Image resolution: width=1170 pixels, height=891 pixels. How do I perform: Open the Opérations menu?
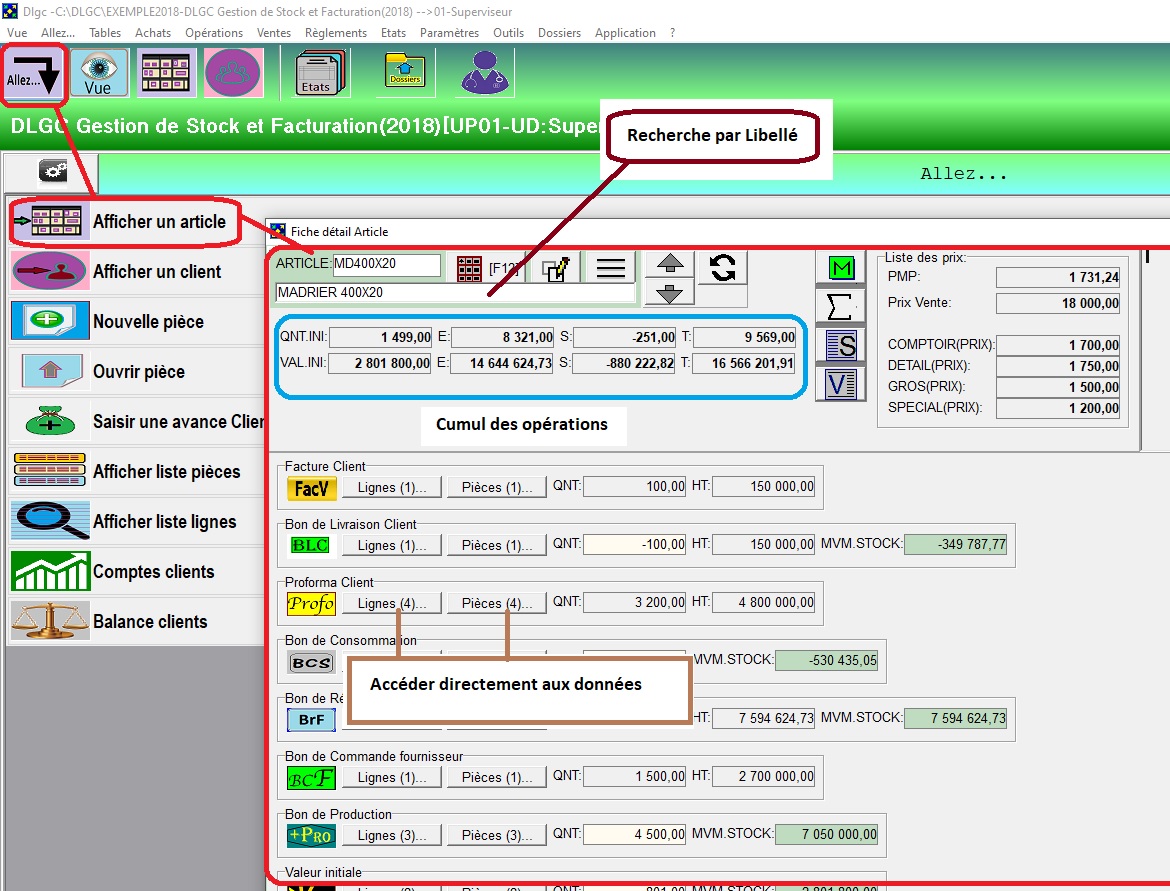coord(214,33)
